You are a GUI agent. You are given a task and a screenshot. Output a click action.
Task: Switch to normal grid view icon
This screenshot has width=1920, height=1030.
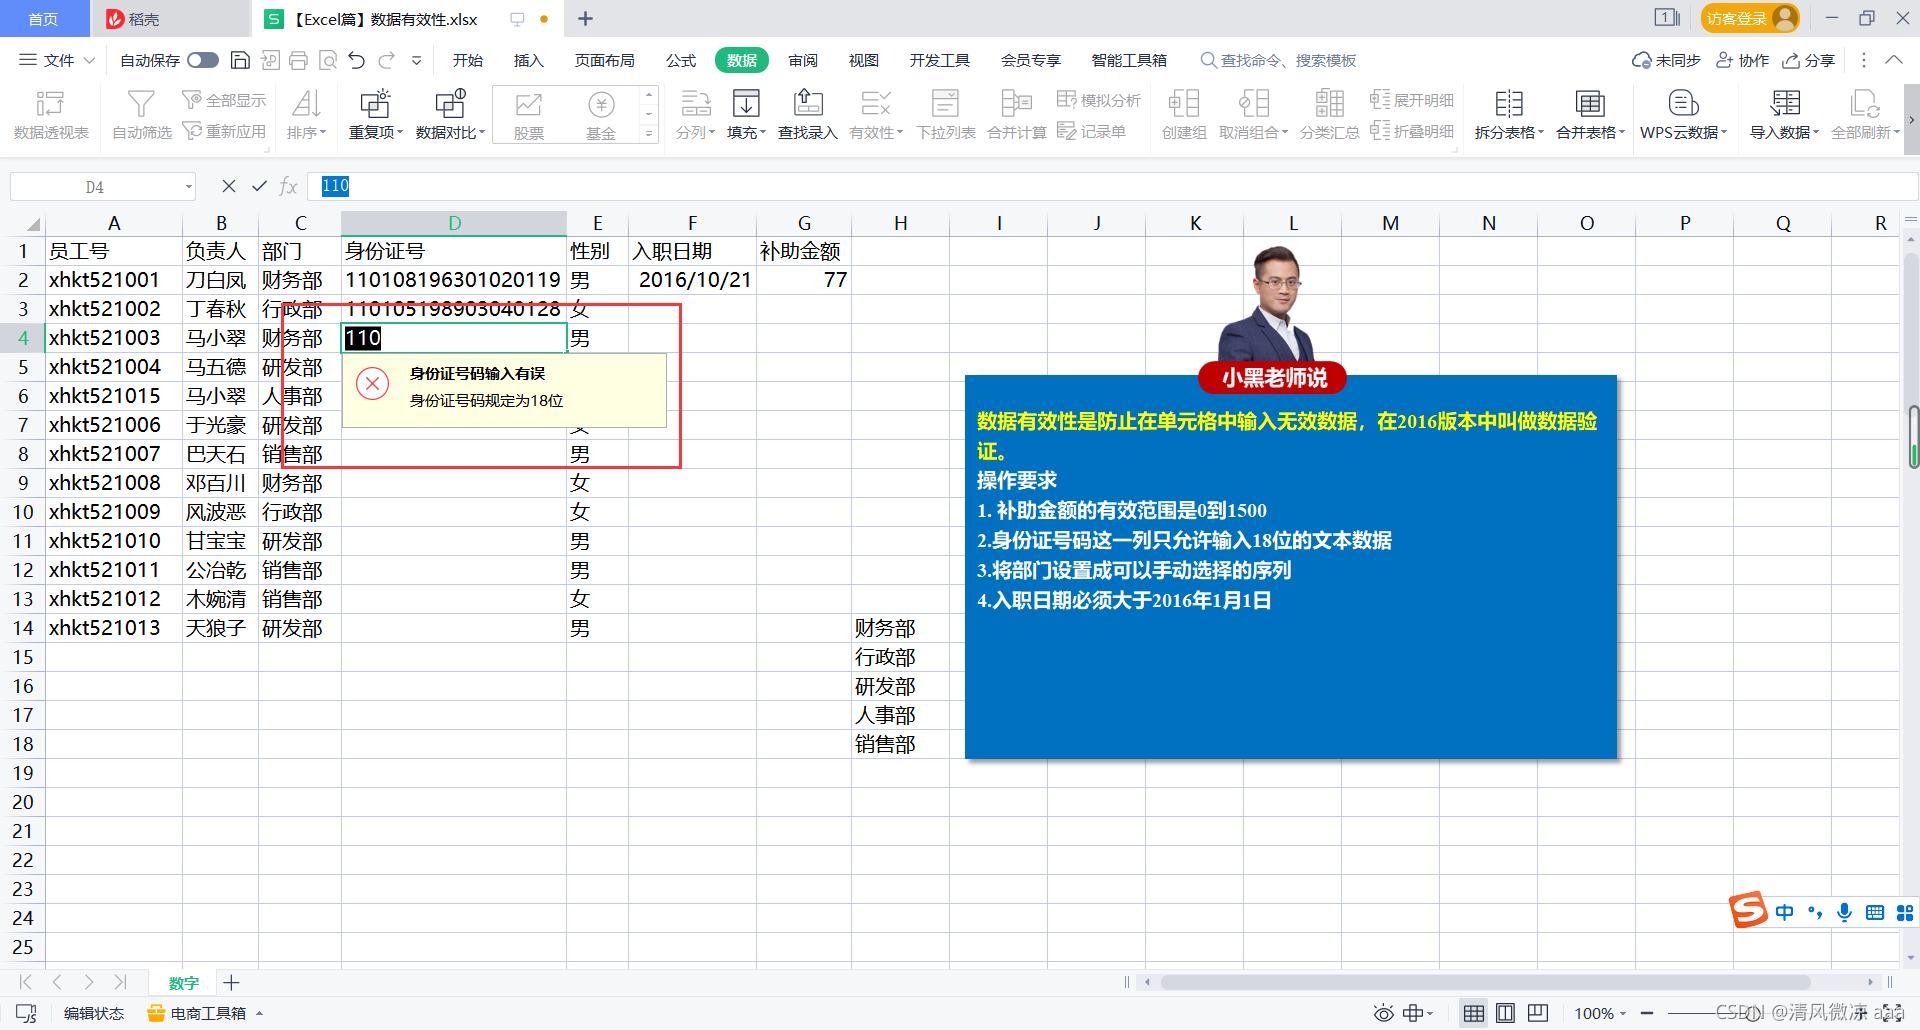[1473, 1013]
